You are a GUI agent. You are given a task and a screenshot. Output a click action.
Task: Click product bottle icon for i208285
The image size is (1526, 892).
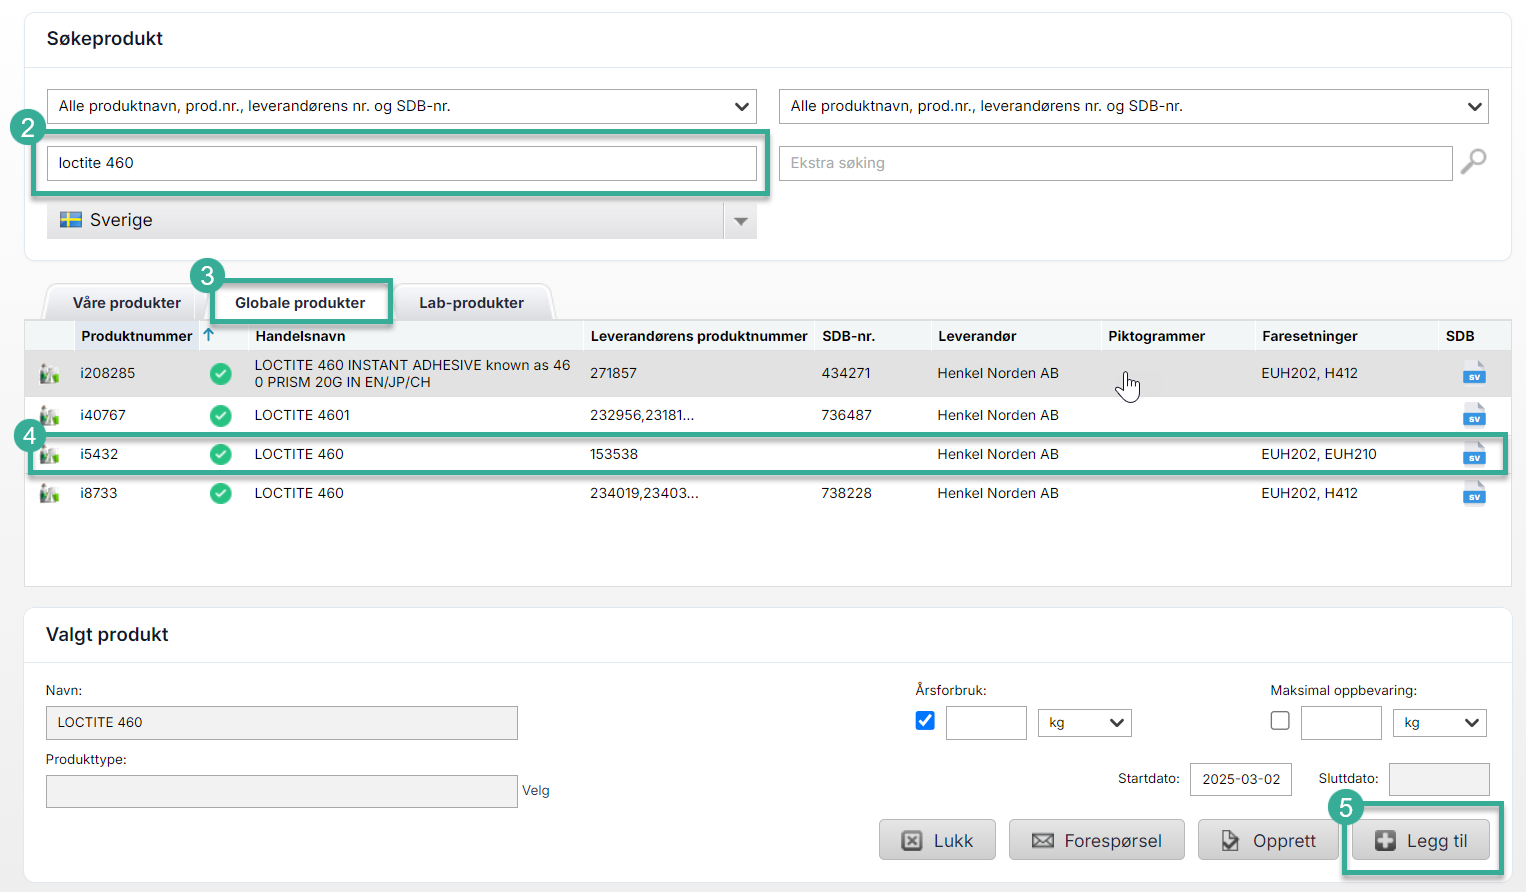tap(49, 374)
